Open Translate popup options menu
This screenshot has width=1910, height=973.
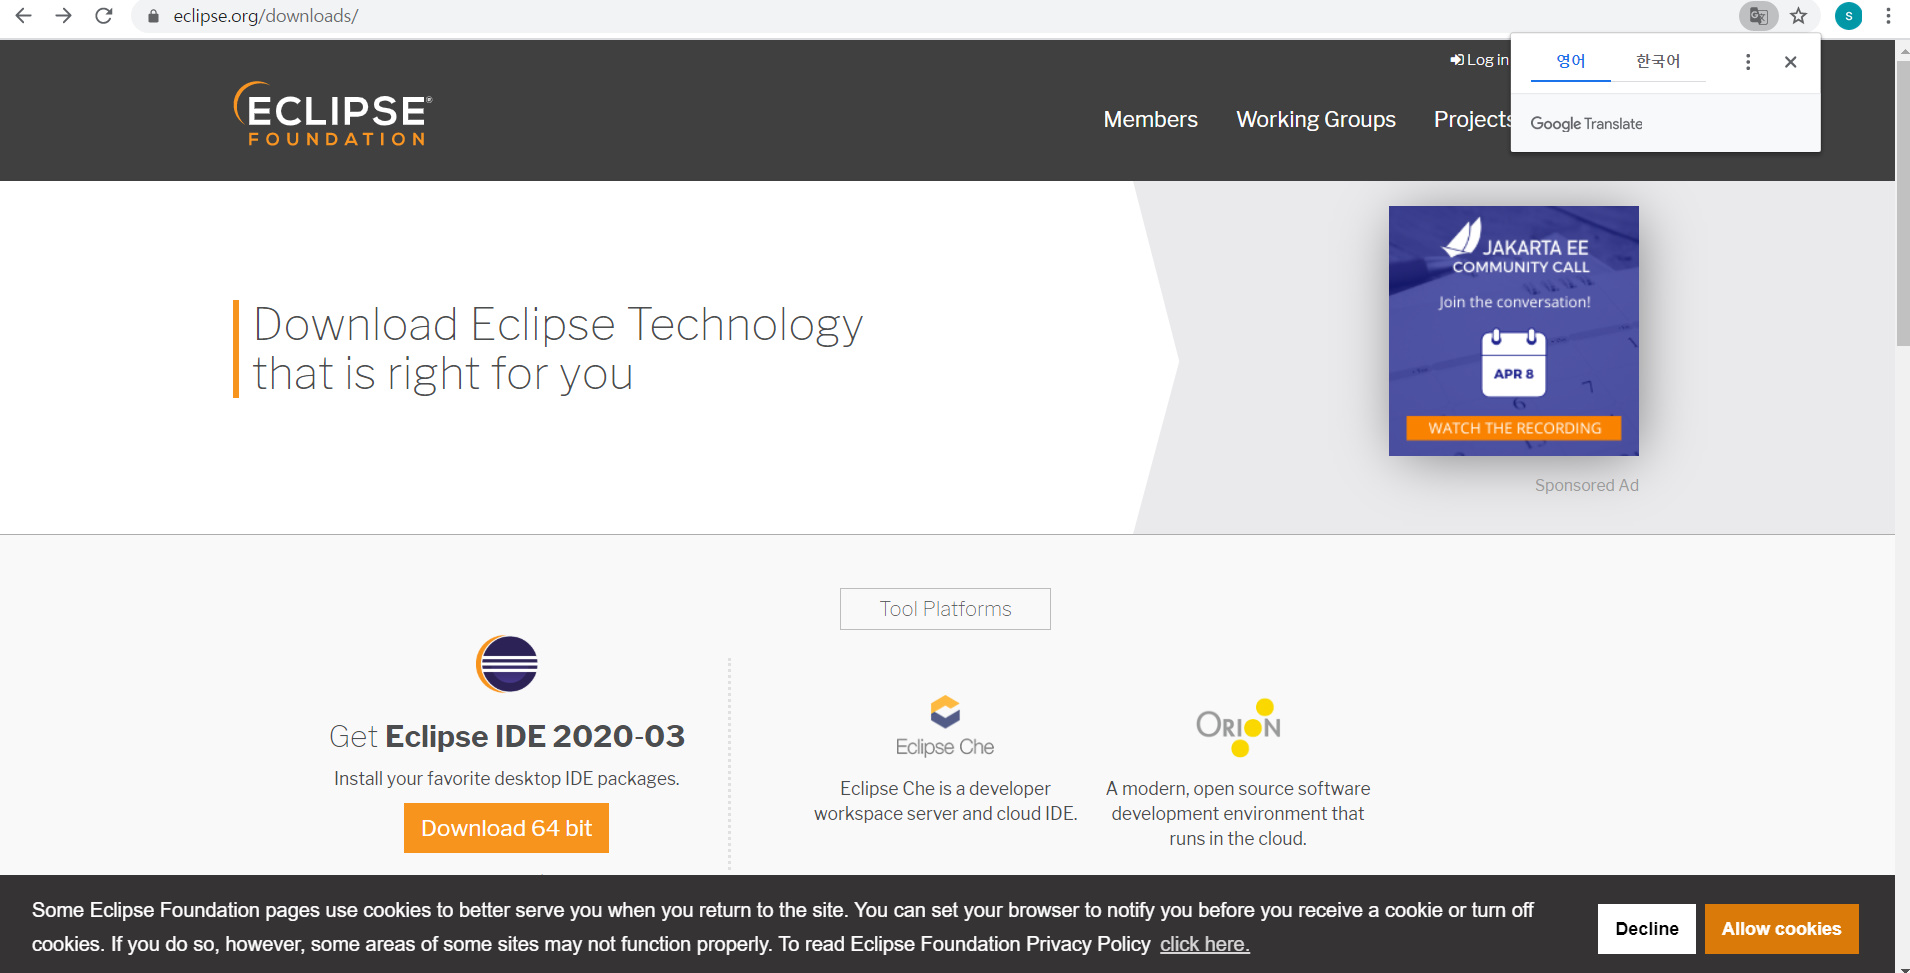click(1748, 62)
